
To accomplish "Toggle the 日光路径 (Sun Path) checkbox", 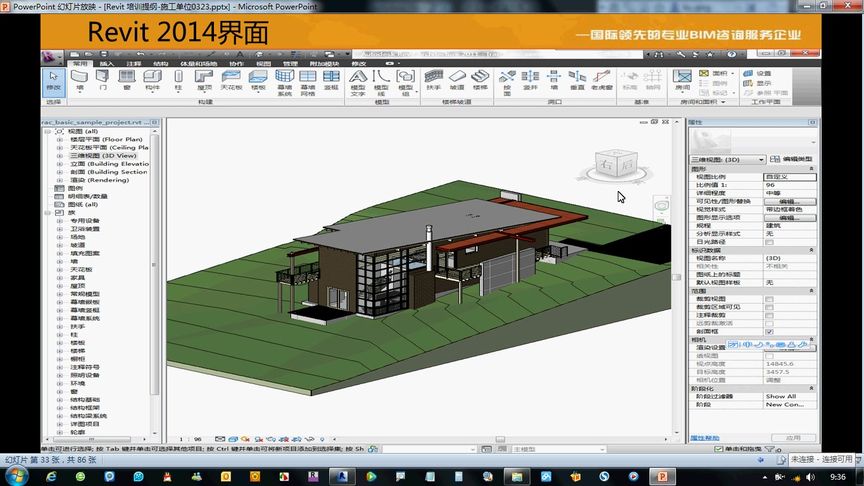I will (x=769, y=242).
